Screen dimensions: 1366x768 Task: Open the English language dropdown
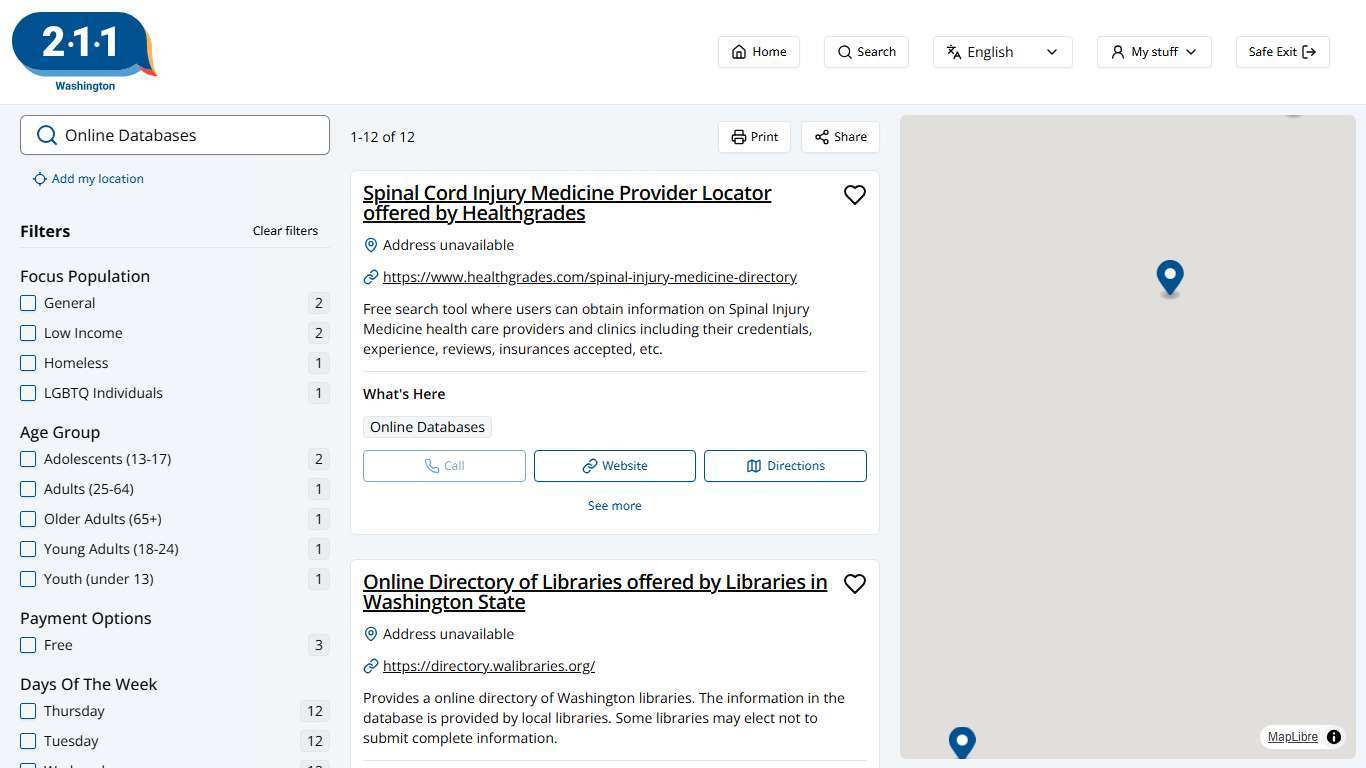point(1001,51)
